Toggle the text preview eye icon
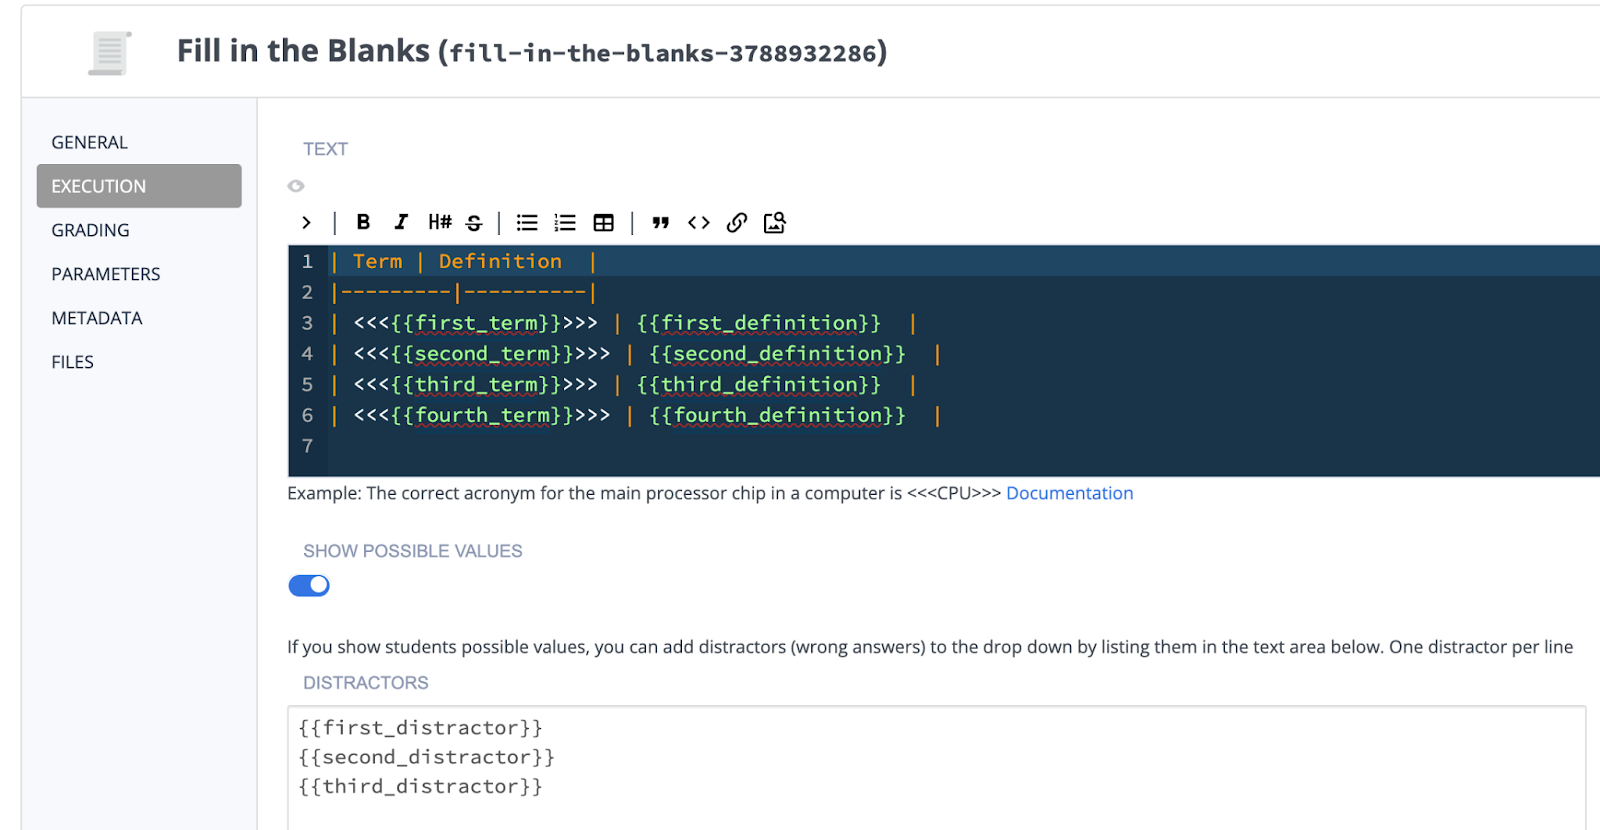This screenshot has width=1600, height=830. 296,186
